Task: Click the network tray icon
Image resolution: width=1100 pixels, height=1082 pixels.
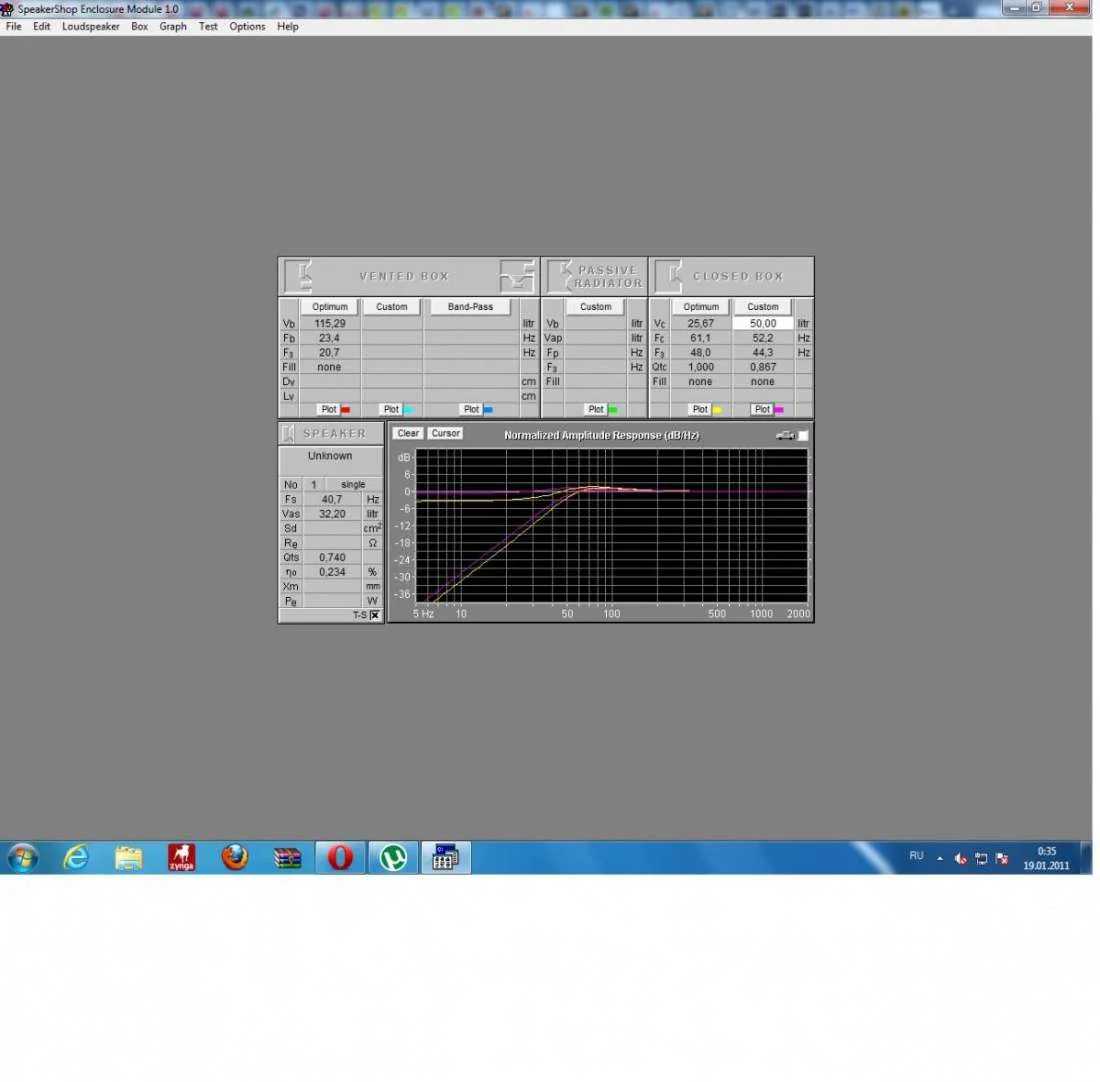Action: click(981, 858)
